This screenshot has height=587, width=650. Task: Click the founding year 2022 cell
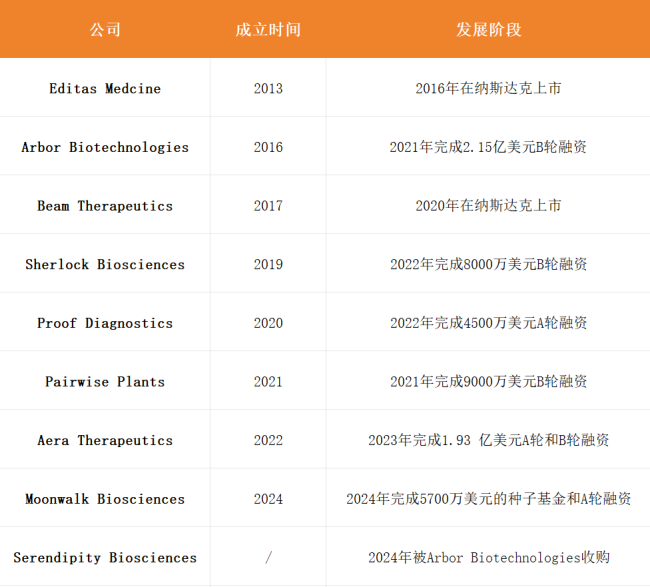click(268, 440)
